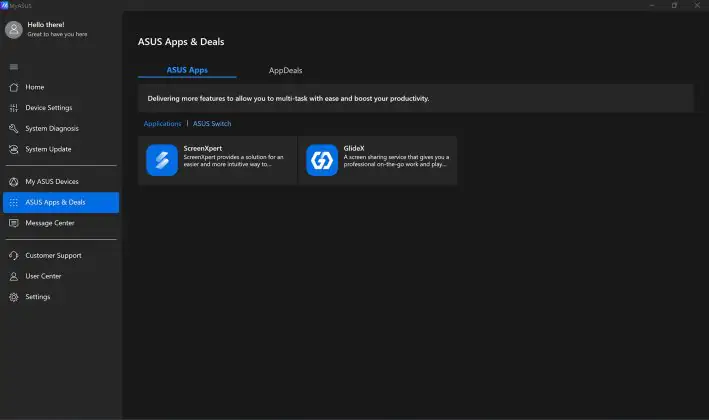Open System Update page
This screenshot has width=709, height=420.
48,149
